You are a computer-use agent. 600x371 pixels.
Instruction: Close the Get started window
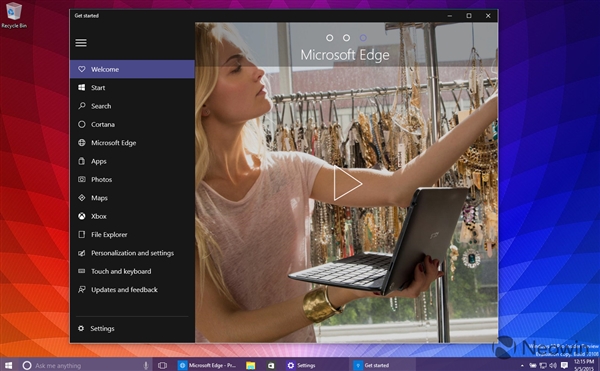coord(488,16)
